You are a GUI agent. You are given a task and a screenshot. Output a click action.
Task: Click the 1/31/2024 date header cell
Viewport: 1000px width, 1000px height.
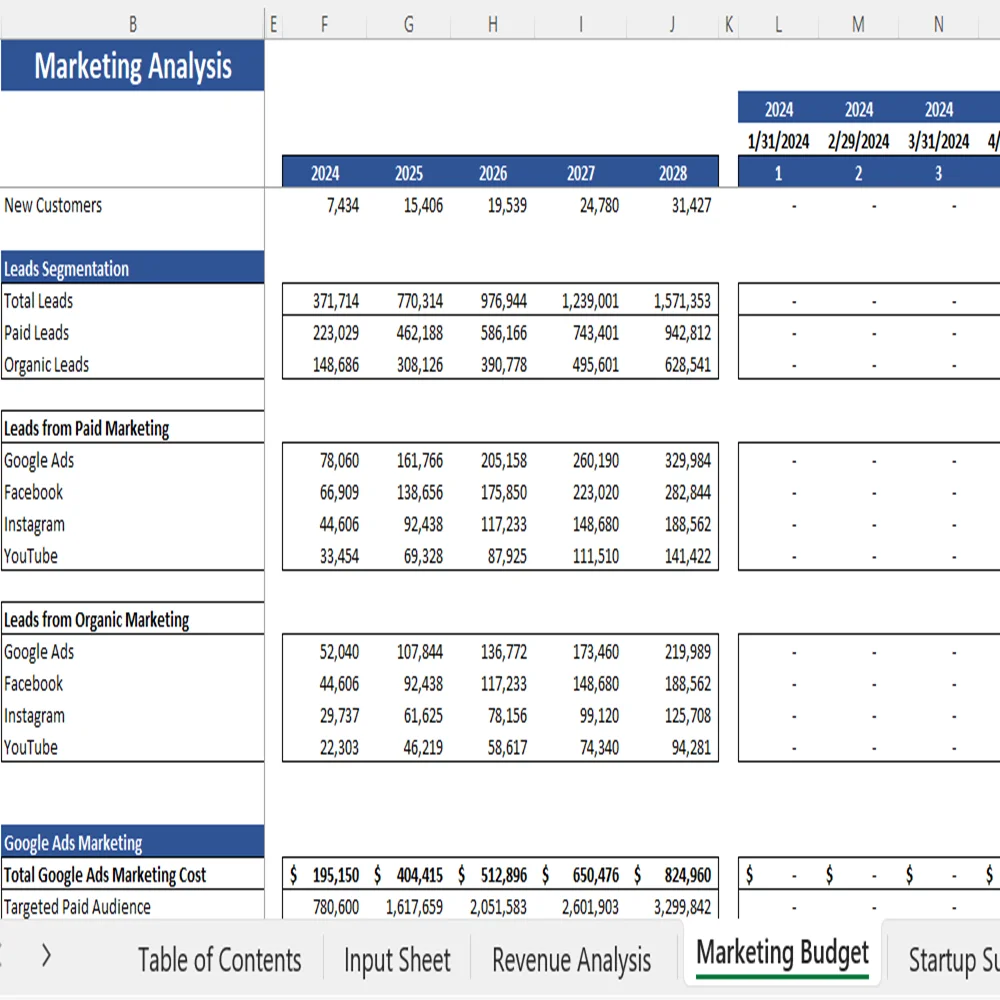pyautogui.click(x=778, y=140)
